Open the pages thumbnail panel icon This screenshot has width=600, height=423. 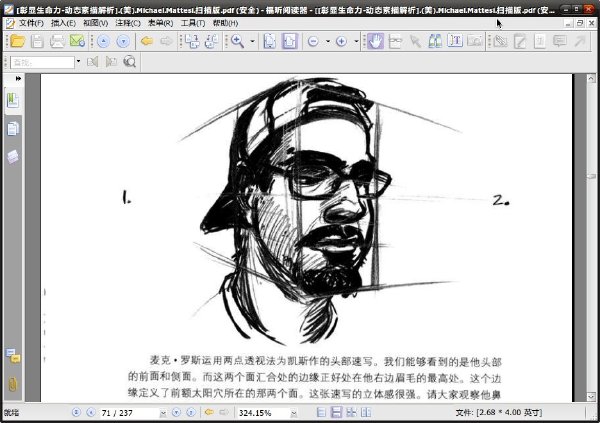pos(13,129)
